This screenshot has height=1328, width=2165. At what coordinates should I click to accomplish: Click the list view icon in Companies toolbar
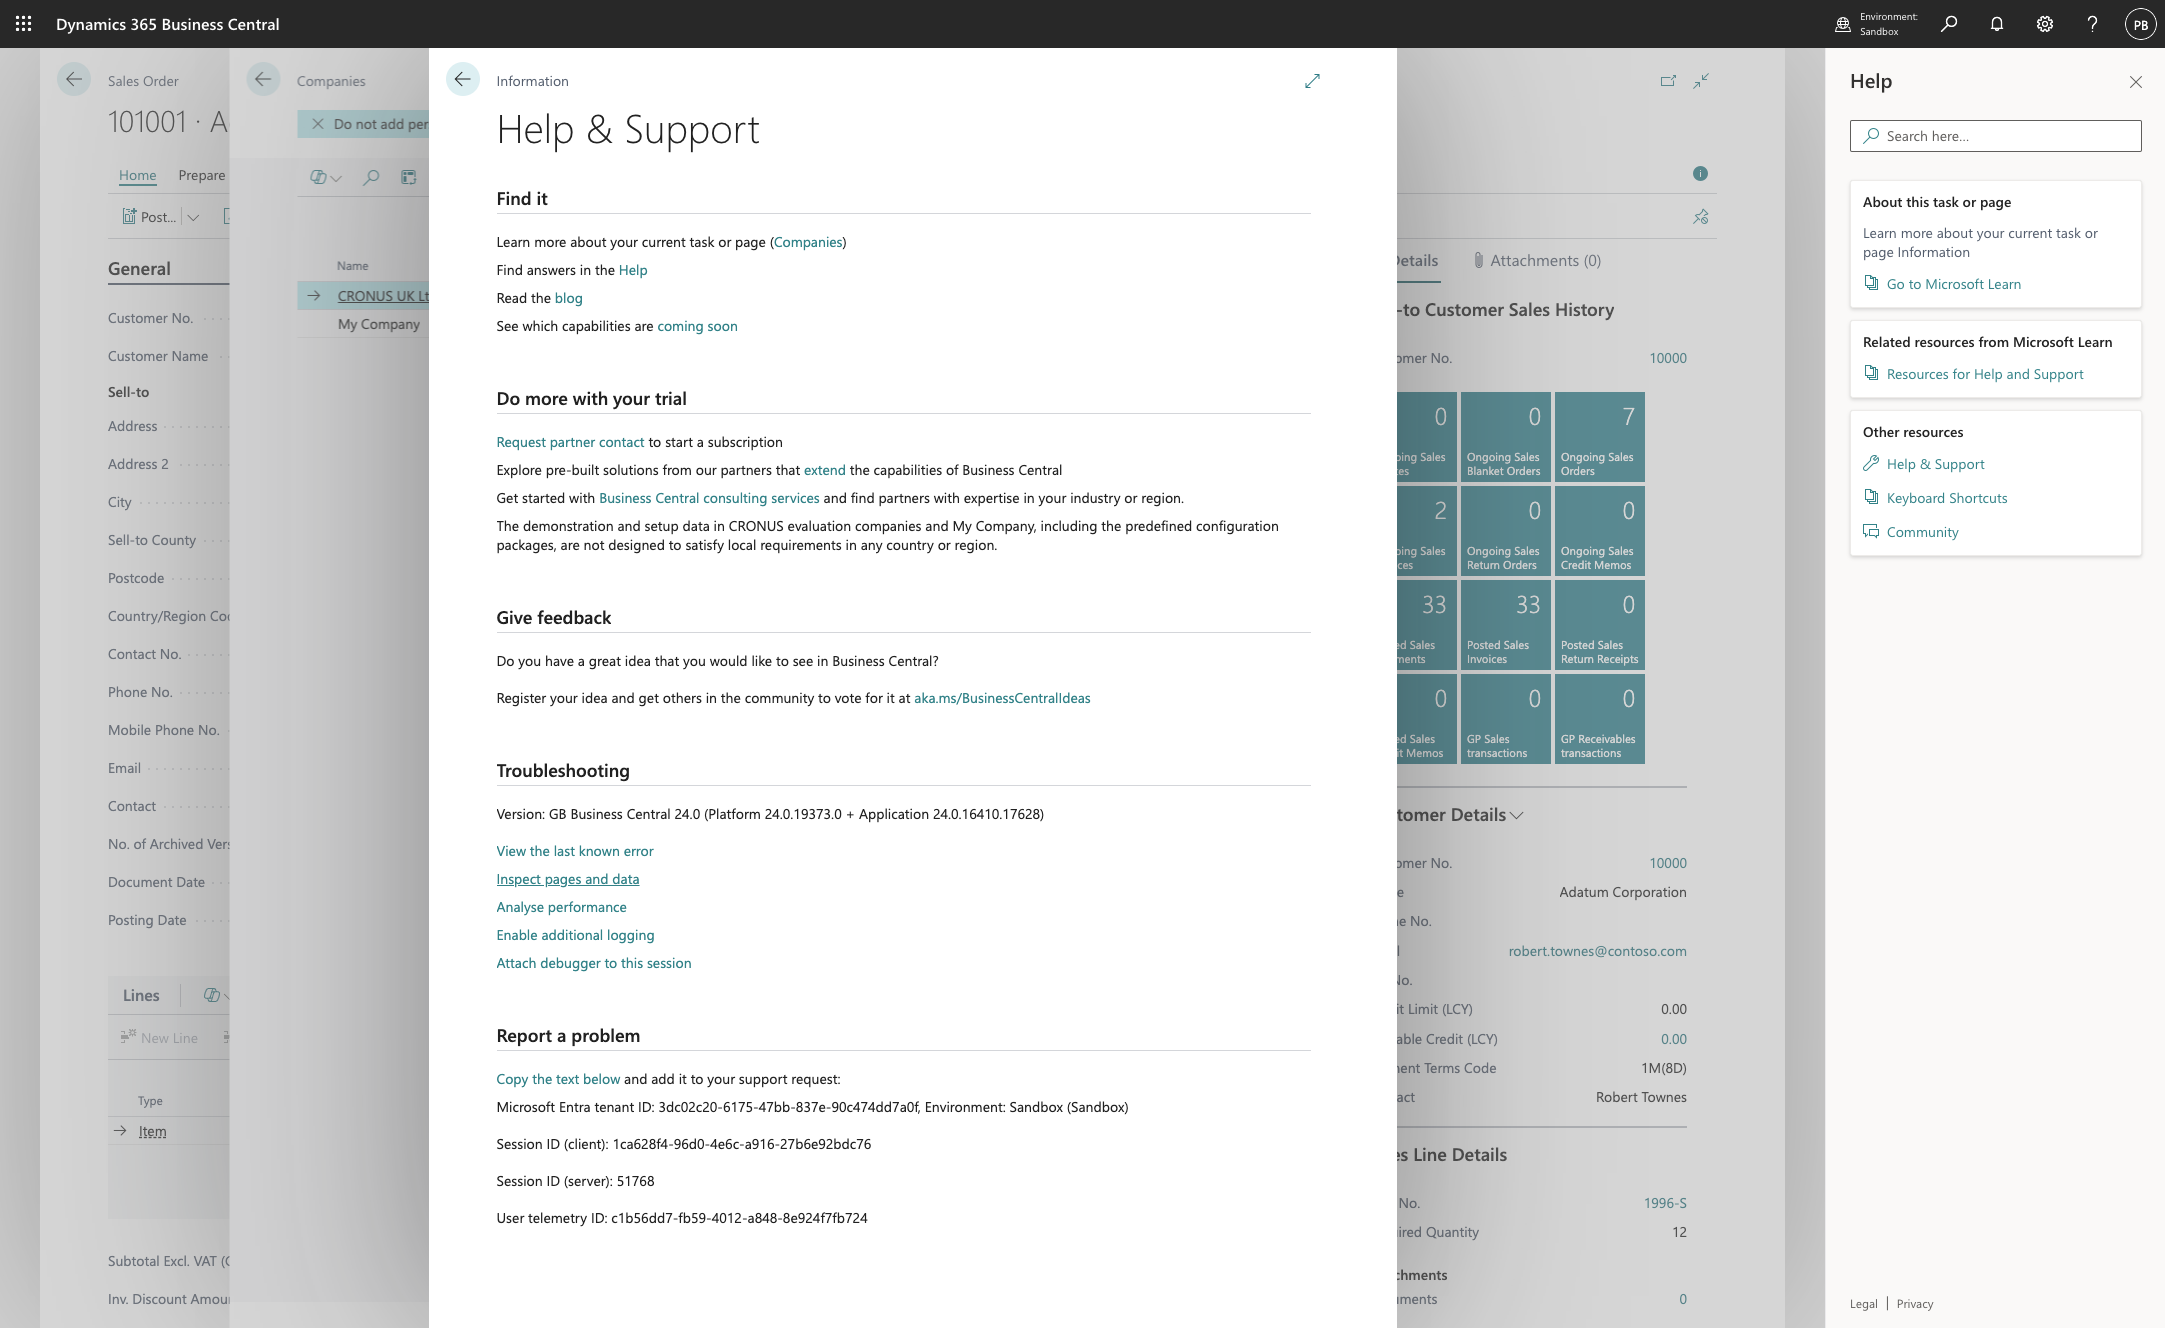(408, 177)
